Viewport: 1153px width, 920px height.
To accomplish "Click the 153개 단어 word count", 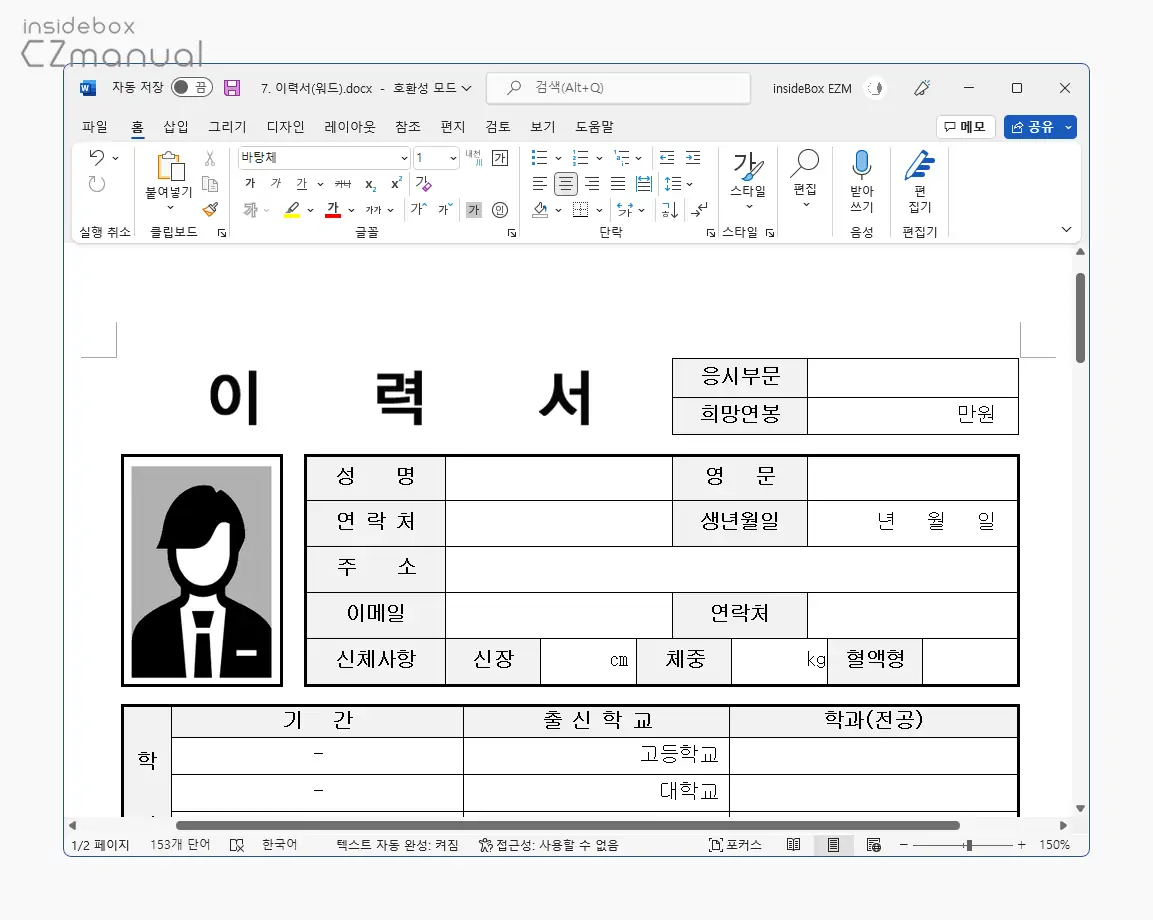I will click(180, 845).
